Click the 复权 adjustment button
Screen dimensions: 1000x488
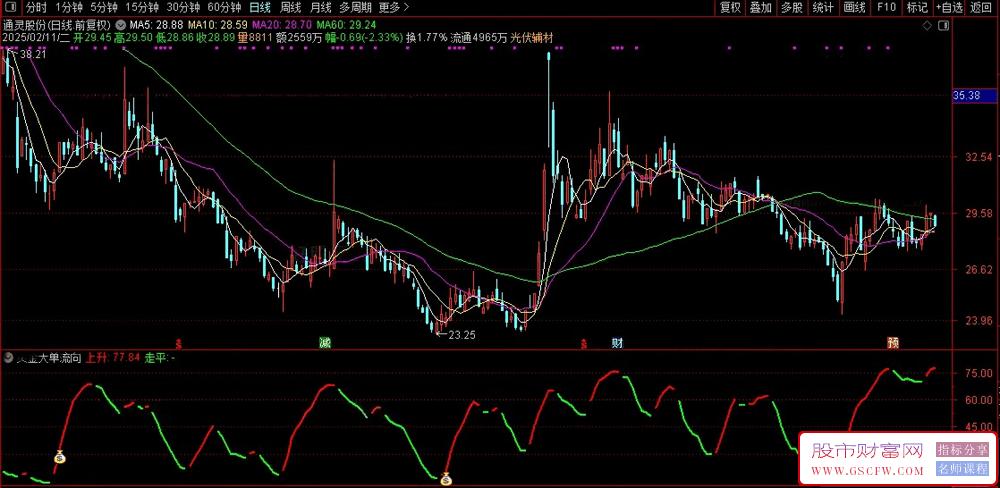730,8
